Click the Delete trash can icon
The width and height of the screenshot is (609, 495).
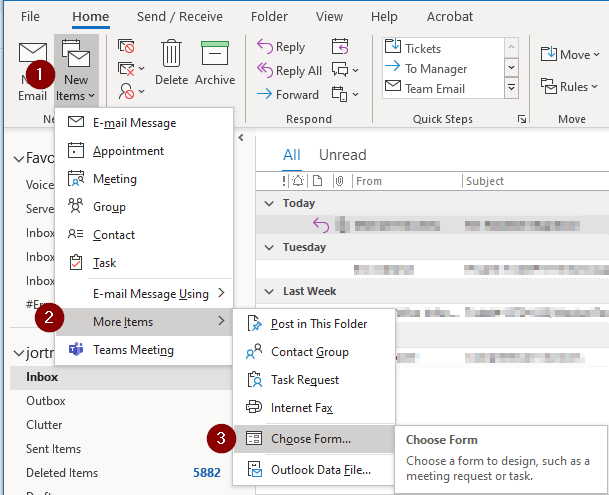[x=171, y=54]
